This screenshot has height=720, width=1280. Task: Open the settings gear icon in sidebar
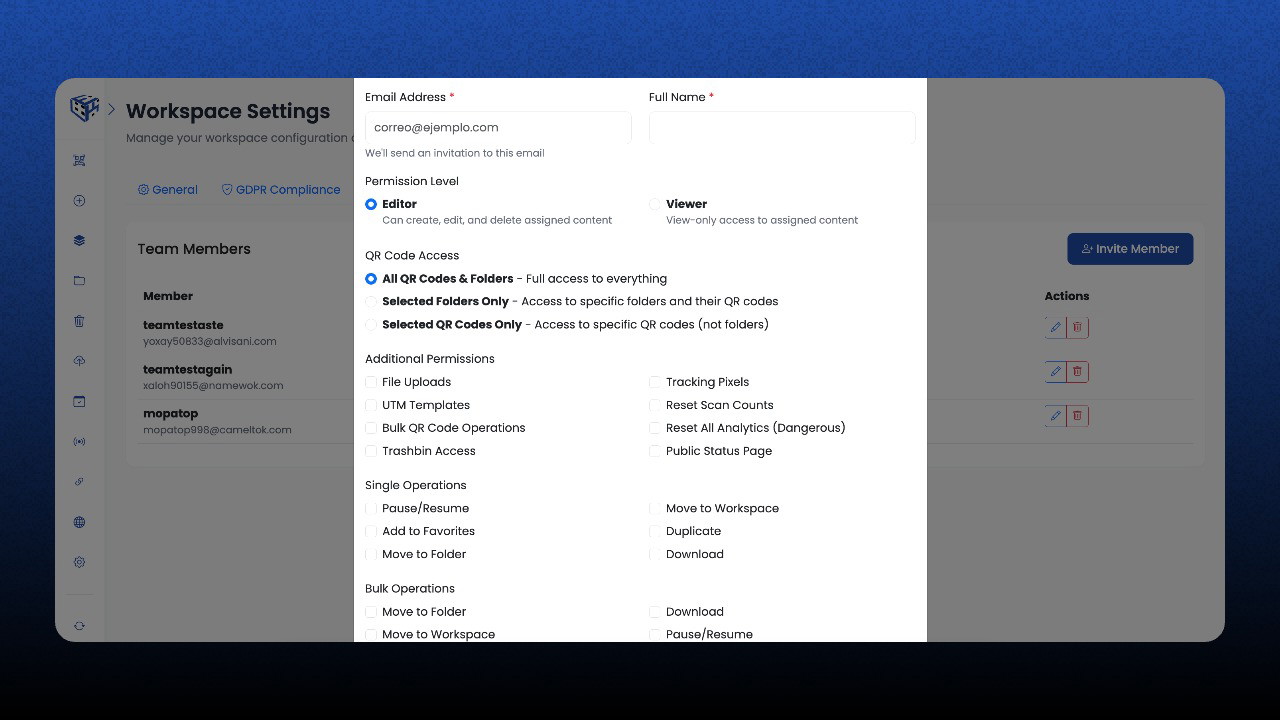[x=79, y=562]
